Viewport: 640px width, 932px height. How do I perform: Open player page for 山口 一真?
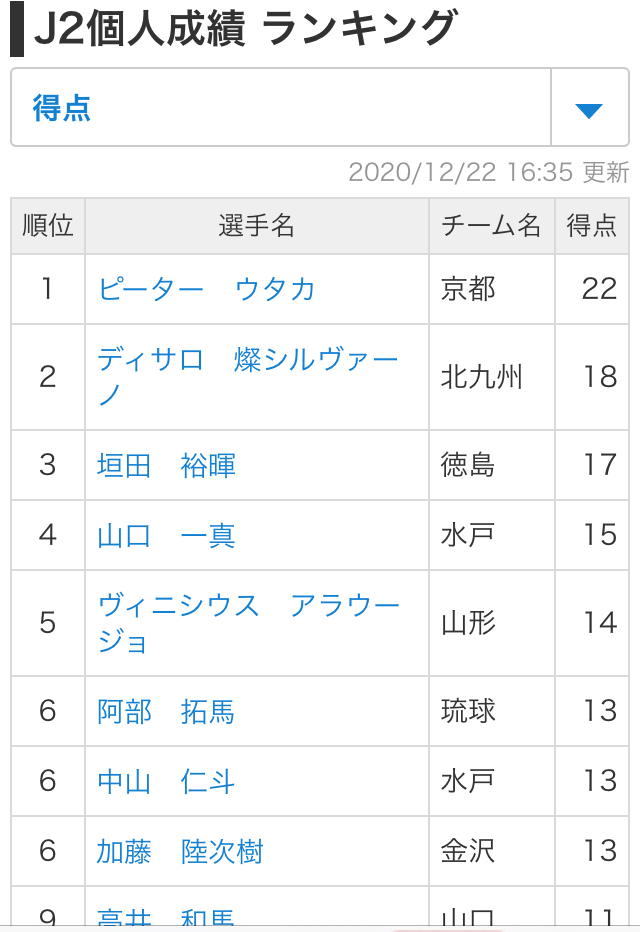pos(166,535)
